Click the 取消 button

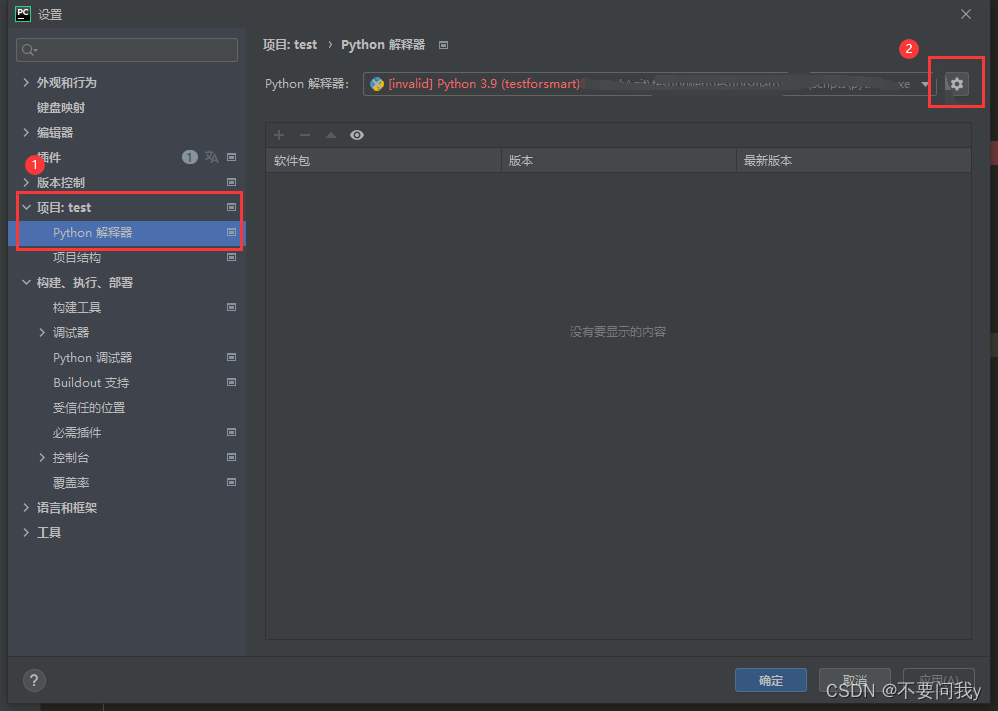854,680
